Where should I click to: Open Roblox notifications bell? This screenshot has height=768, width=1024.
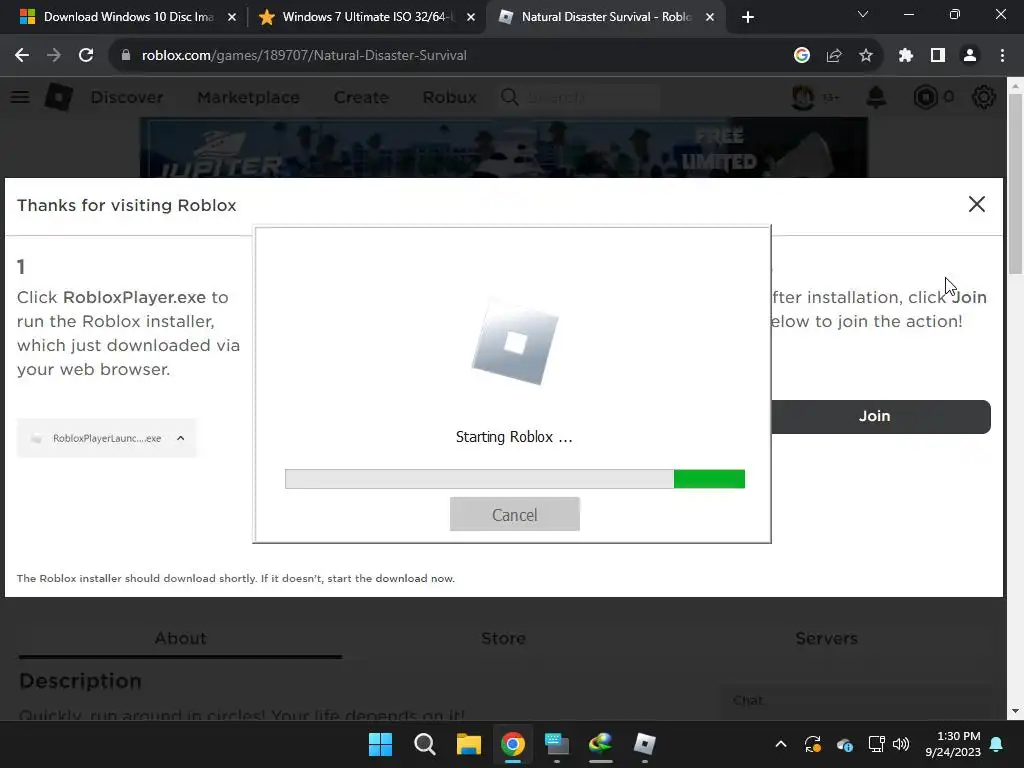(x=876, y=97)
